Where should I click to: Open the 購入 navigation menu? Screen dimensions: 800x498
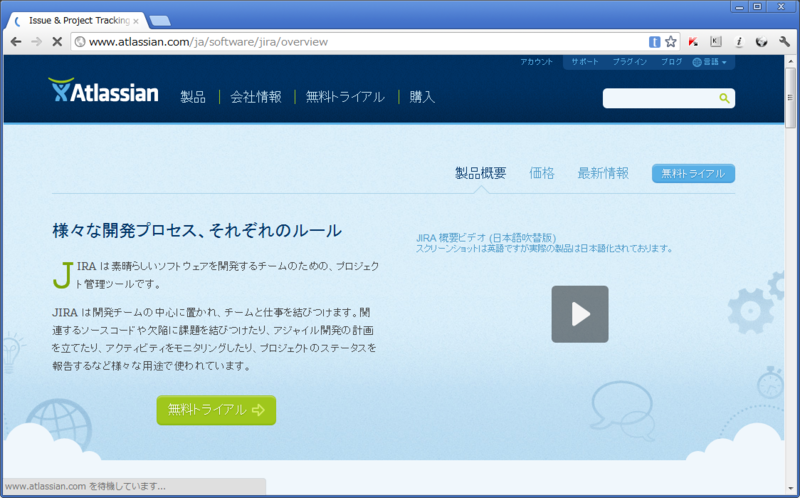click(422, 96)
